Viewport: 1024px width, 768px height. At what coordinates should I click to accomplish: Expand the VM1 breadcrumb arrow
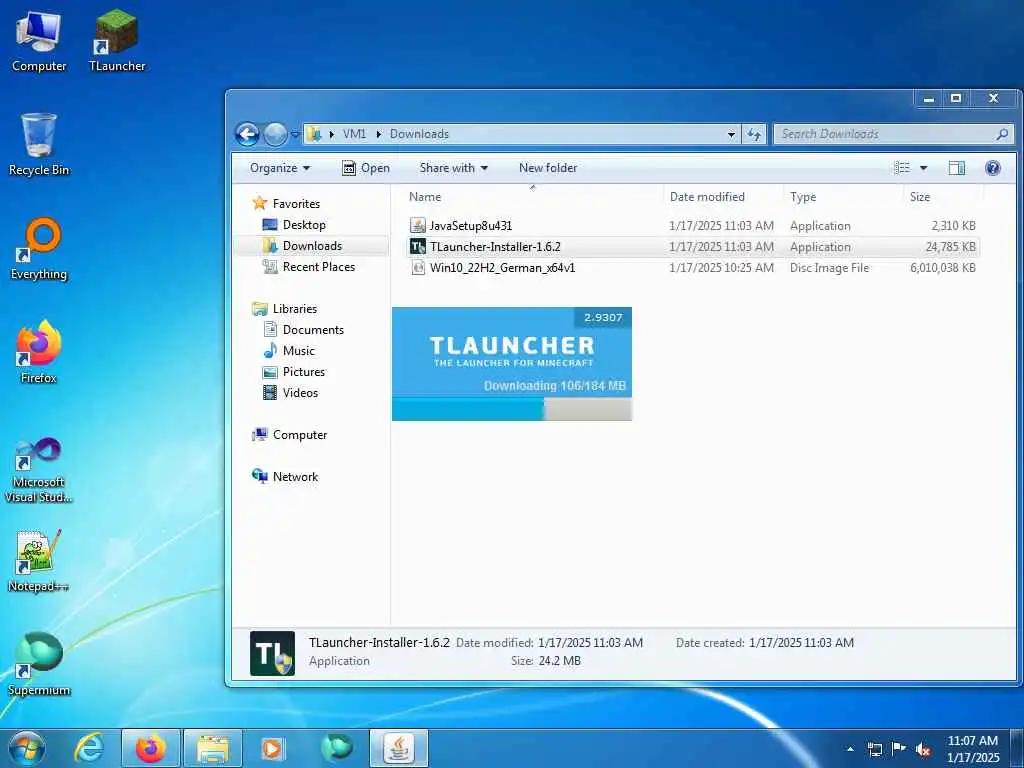[x=378, y=134]
